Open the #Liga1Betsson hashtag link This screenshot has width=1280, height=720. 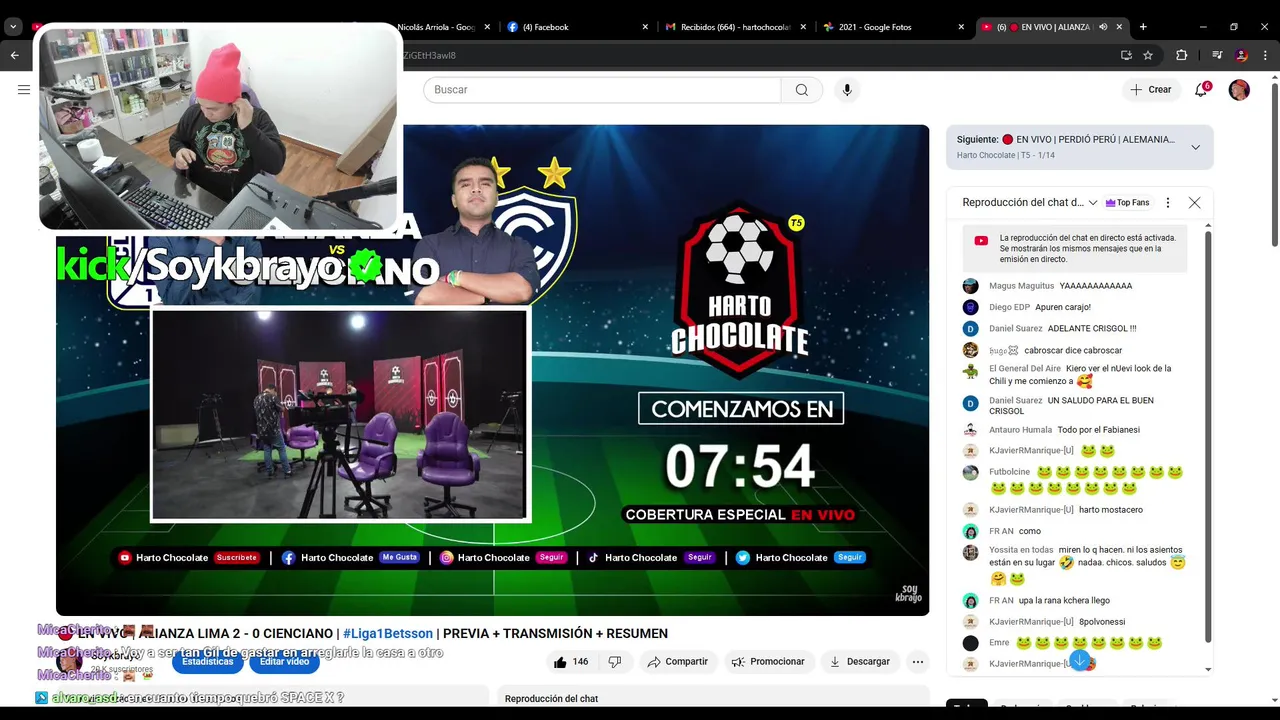[x=388, y=633]
